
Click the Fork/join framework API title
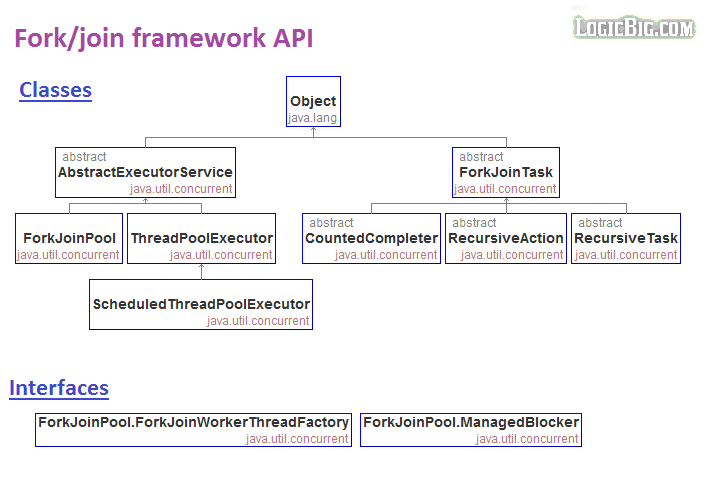click(163, 39)
